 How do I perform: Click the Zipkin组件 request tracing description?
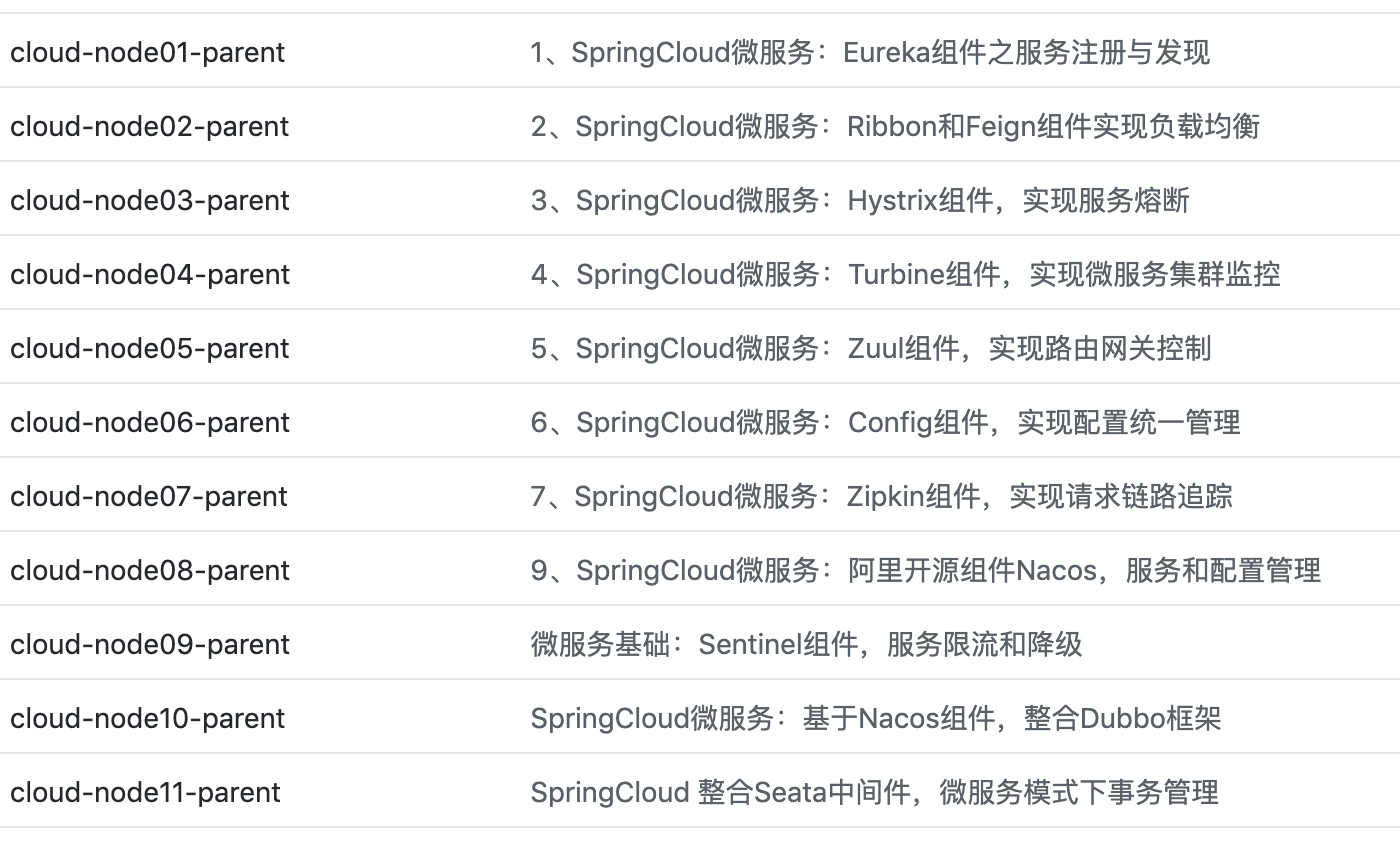coord(881,496)
